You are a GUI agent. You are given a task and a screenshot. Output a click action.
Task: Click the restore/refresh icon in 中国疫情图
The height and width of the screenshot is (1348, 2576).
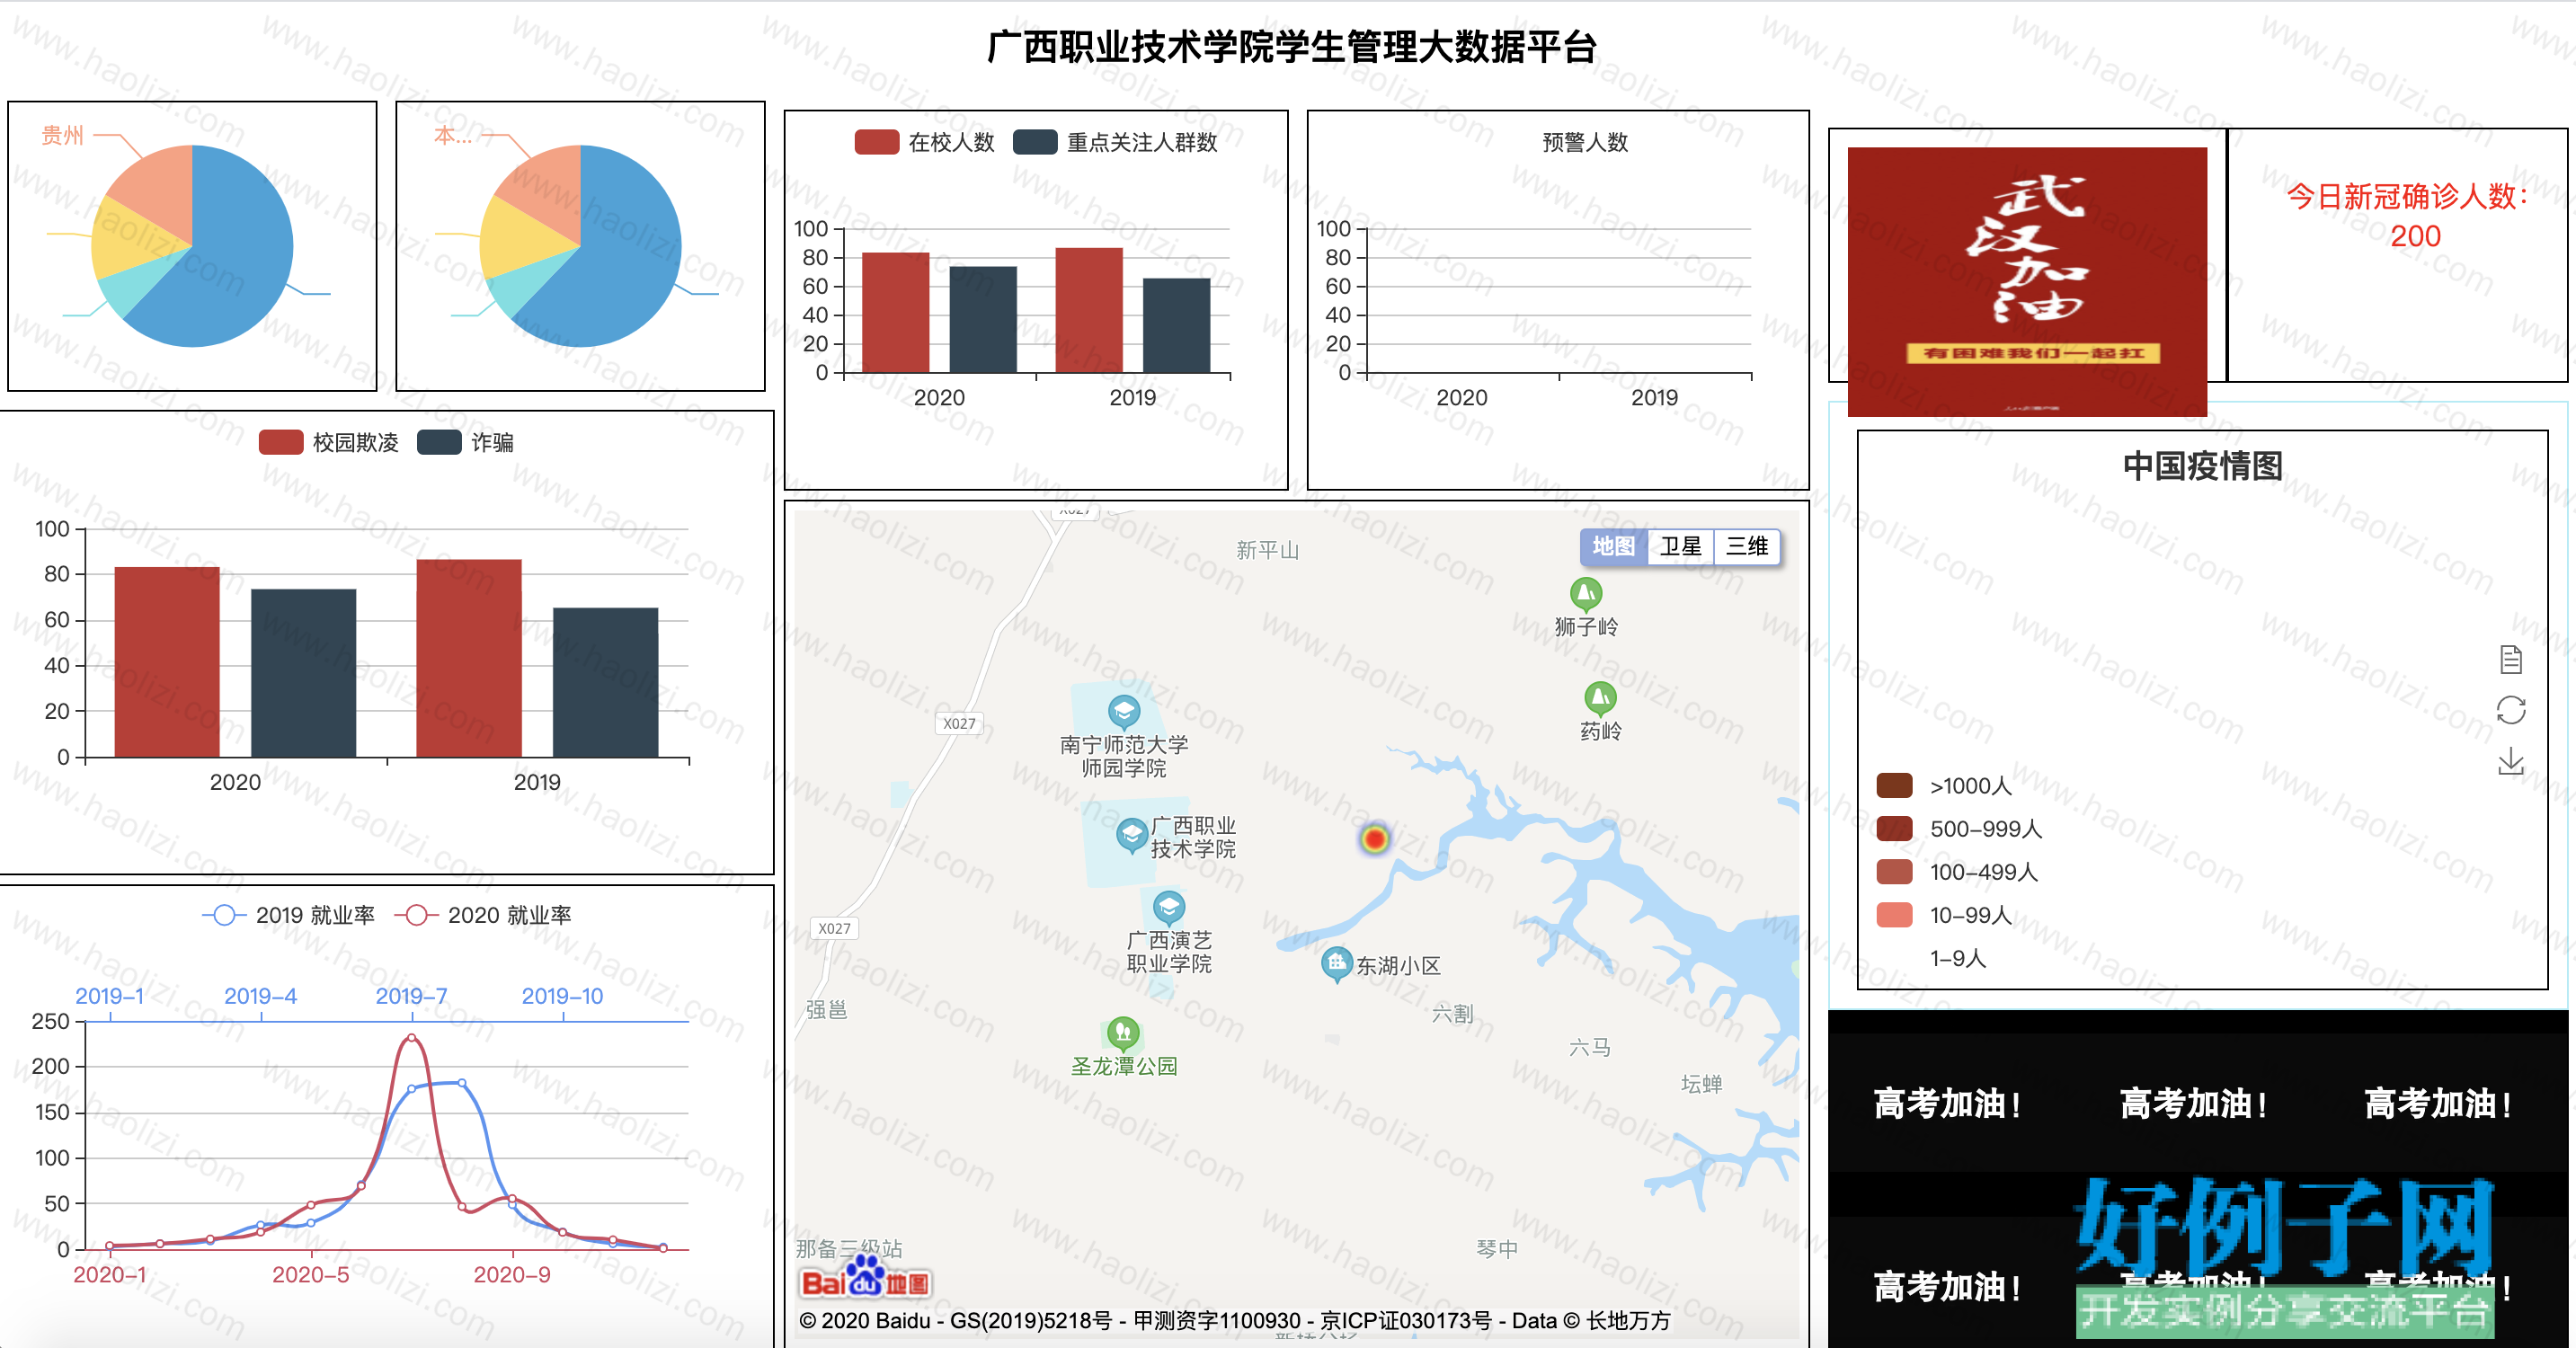2510,710
